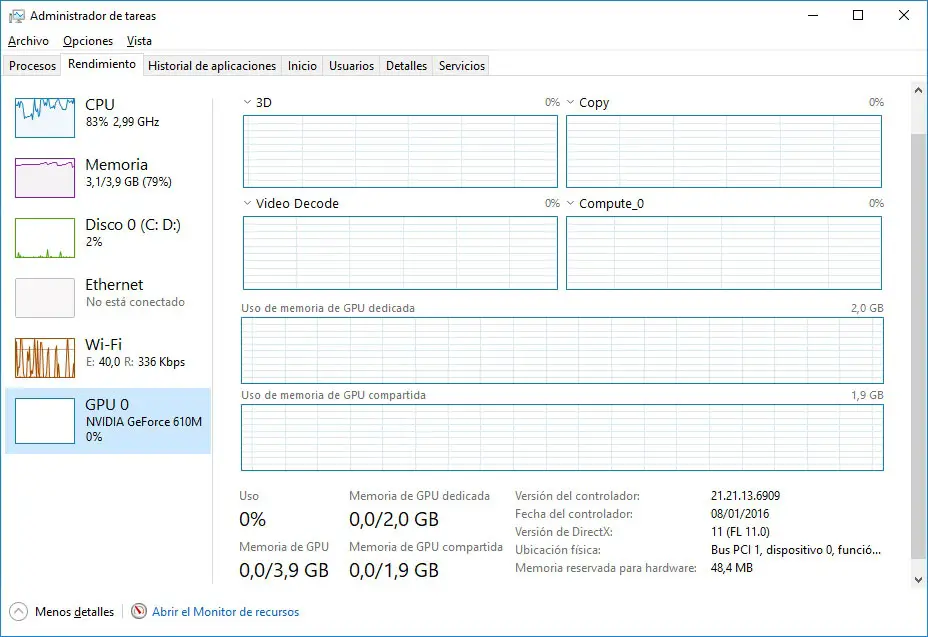Screen dimensions: 928x637
Task: Click the GPU 0 graph icon
Action: tap(45, 421)
